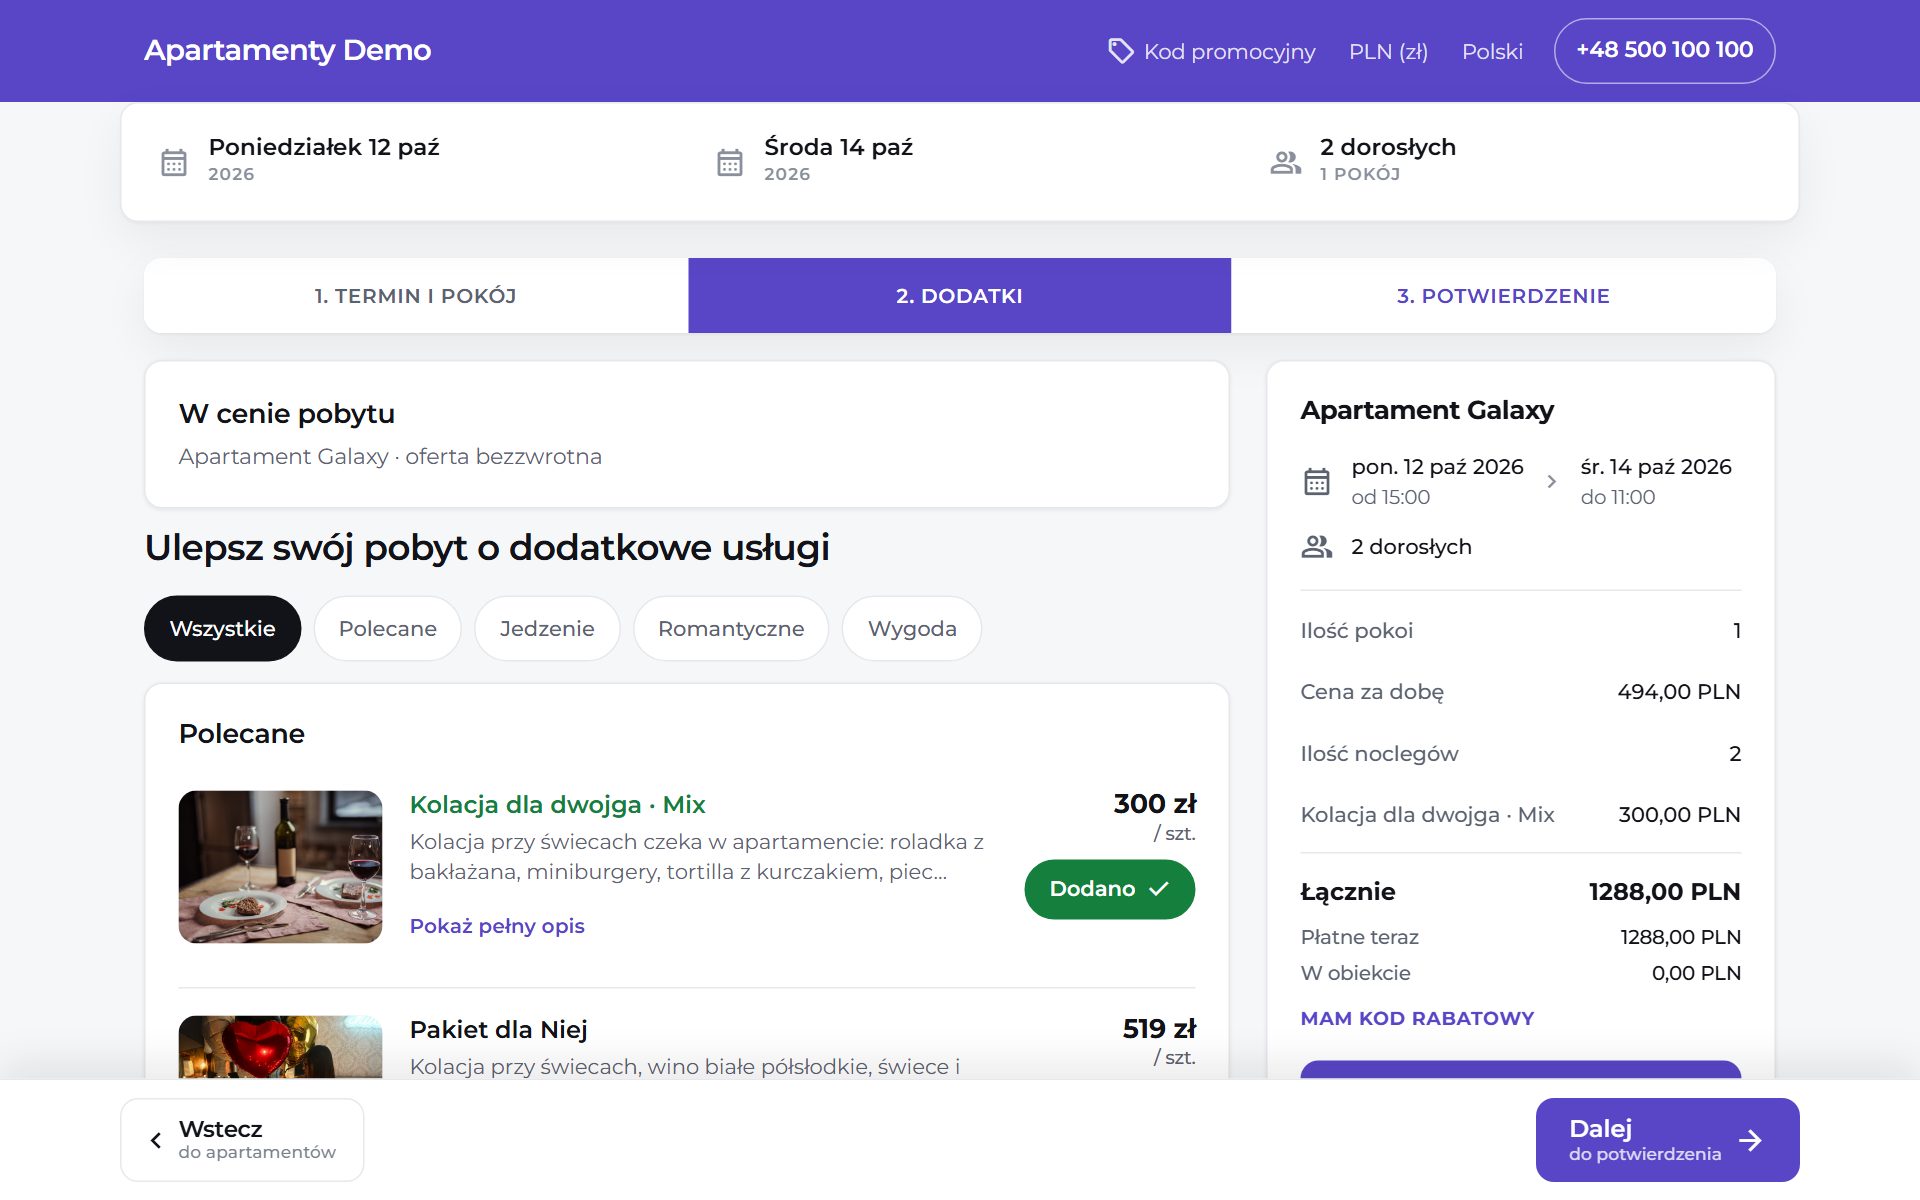Filter add-ons by Wygoda
The height and width of the screenshot is (1200, 1920).
click(912, 628)
